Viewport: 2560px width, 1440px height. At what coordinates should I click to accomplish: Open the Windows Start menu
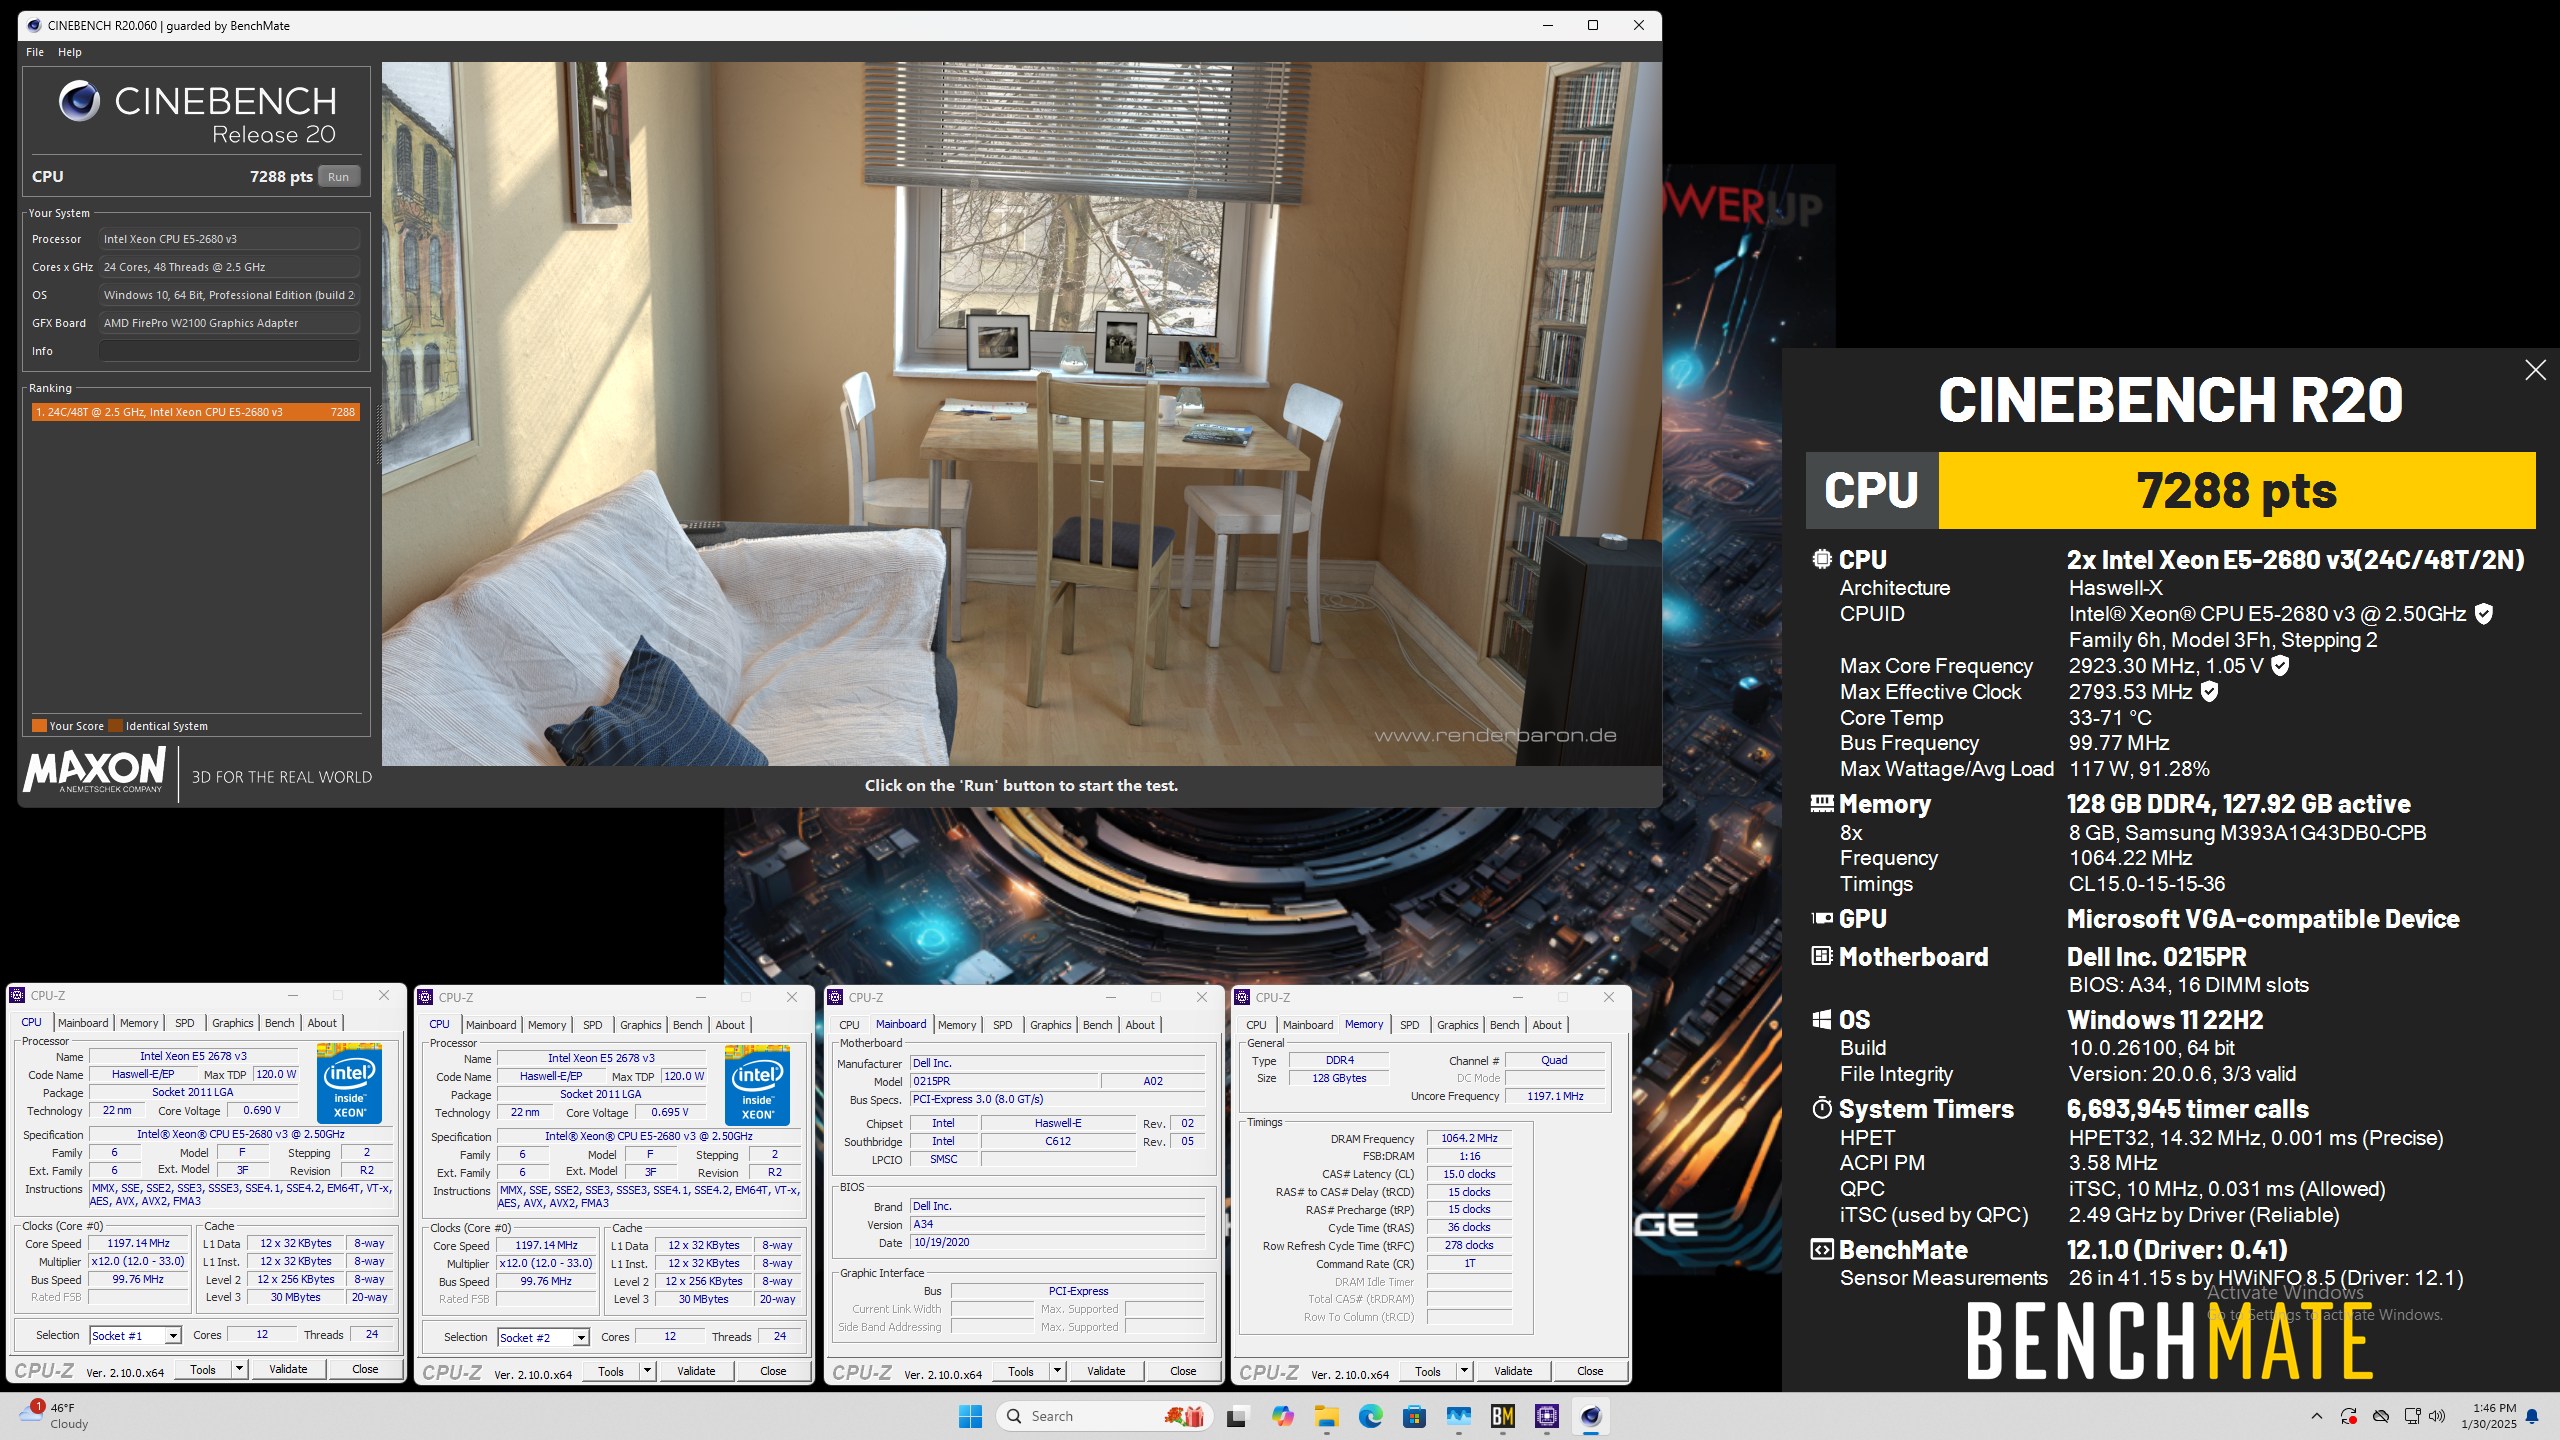(x=970, y=1416)
